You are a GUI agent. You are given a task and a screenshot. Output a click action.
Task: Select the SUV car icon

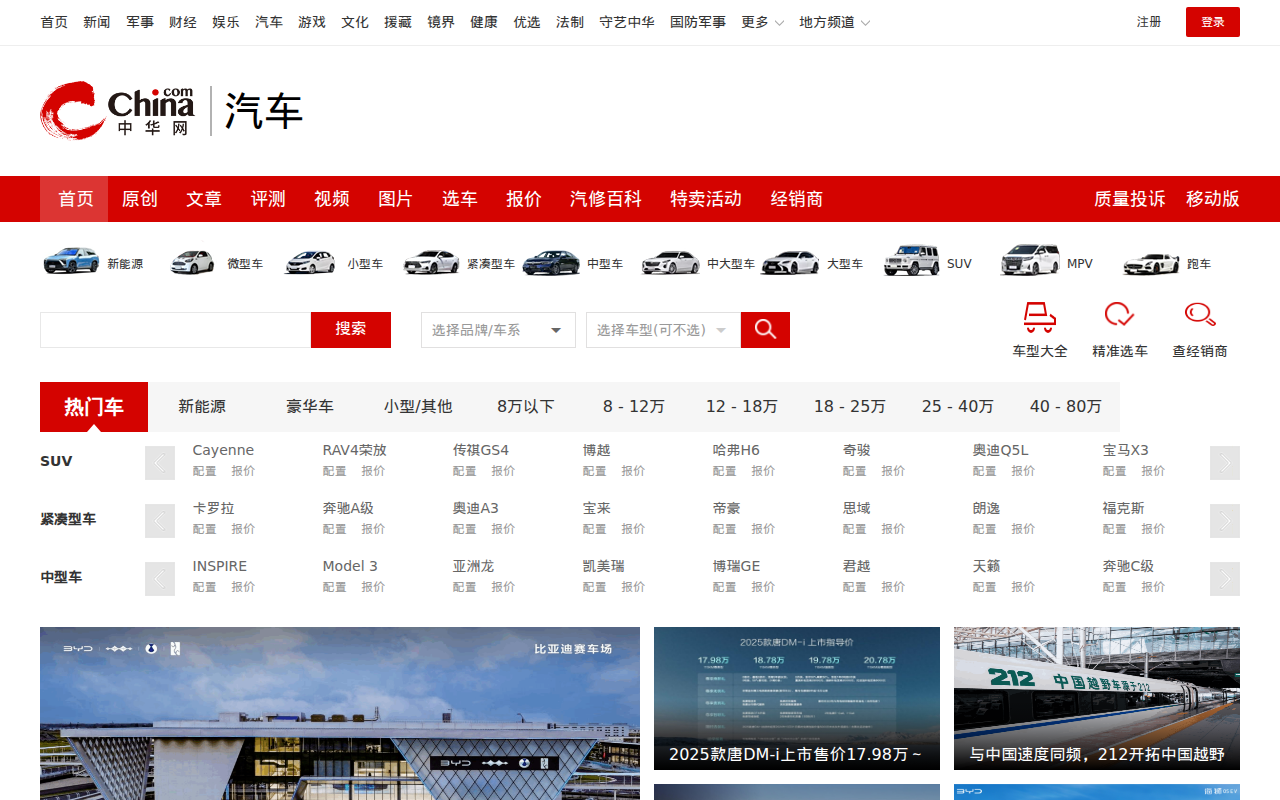pos(911,261)
